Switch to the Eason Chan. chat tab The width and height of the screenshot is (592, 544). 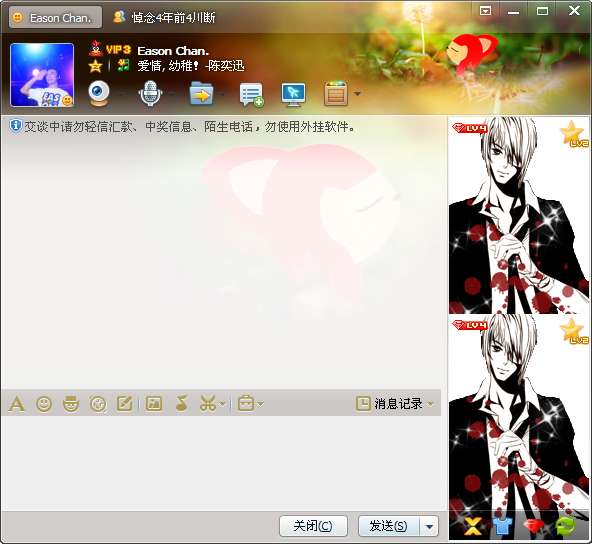56,17
